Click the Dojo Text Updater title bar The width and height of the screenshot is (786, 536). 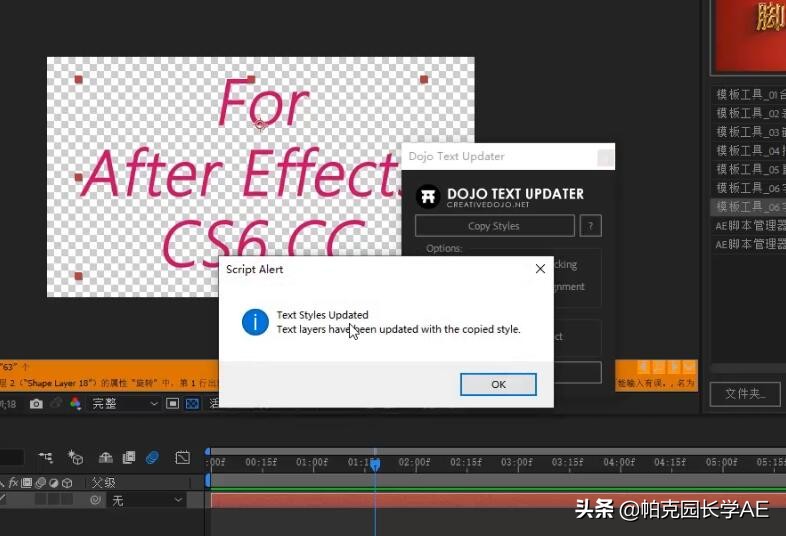pyautogui.click(x=508, y=156)
